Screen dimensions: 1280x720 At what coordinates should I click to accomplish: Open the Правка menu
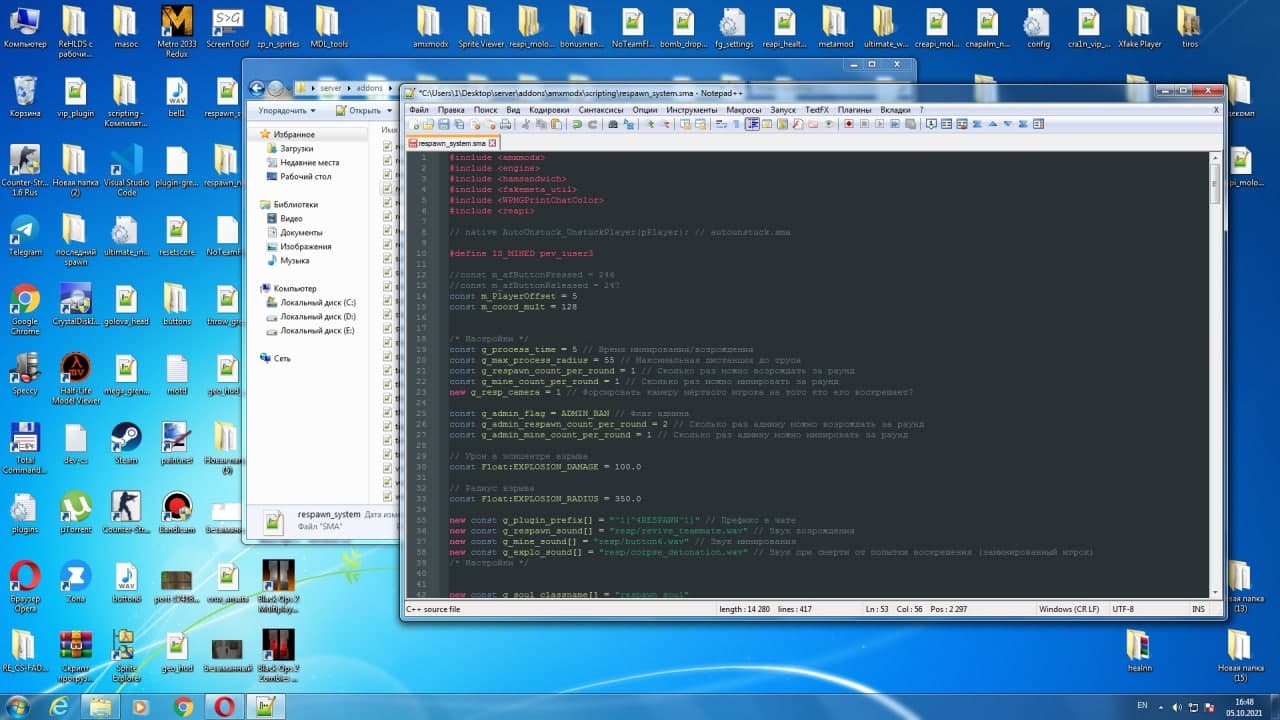[451, 109]
